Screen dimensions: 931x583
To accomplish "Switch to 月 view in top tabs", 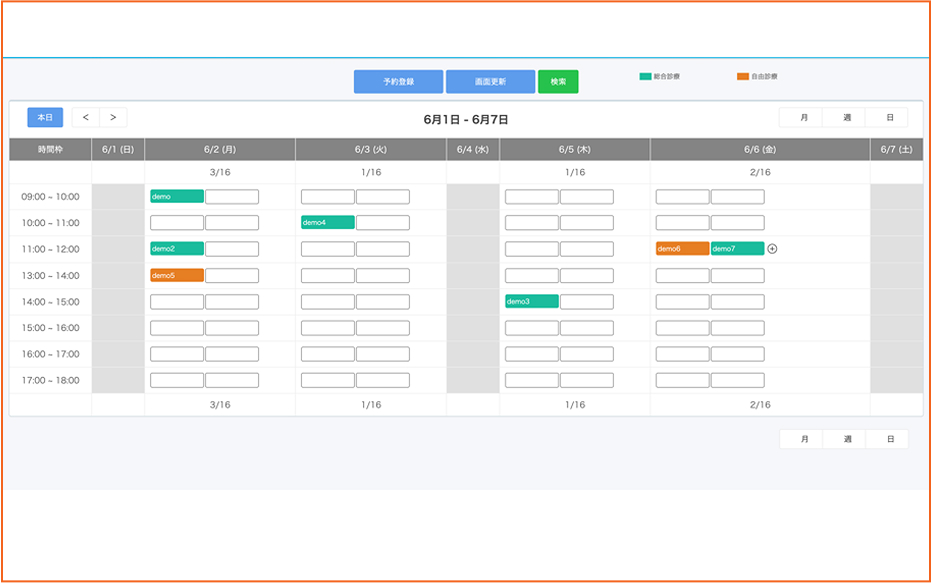I will click(x=804, y=118).
